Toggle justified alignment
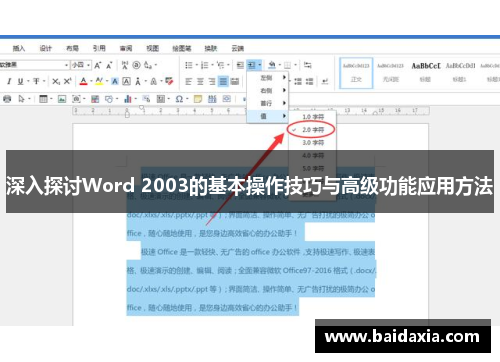Viewport: 500px width, 362px height. [223, 81]
